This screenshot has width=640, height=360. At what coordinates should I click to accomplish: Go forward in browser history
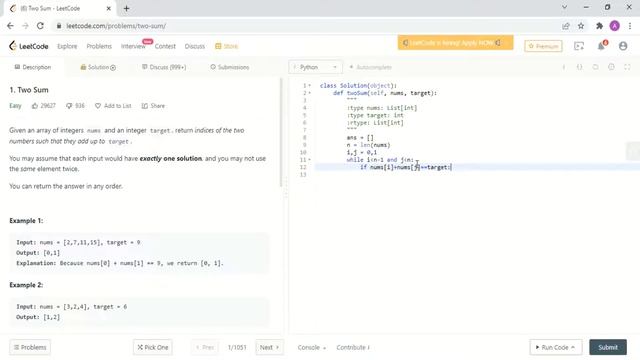tap(25, 26)
